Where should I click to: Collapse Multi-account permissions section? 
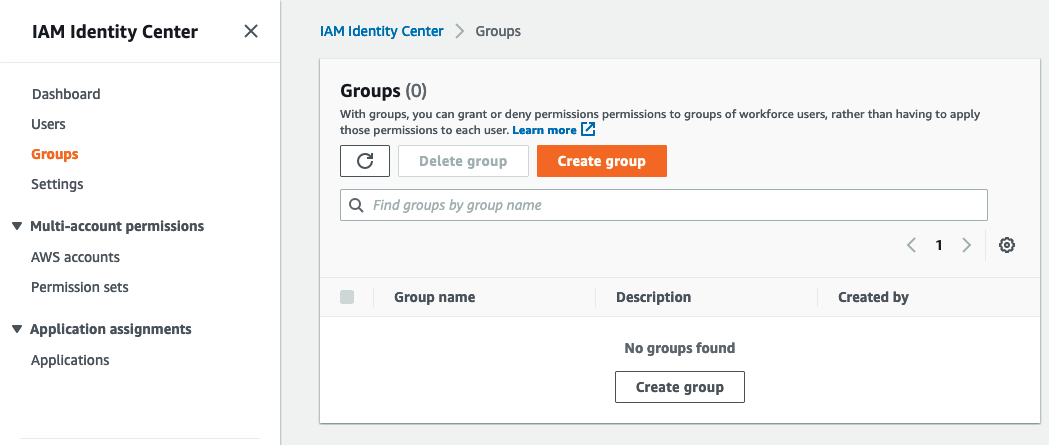pos(17,226)
